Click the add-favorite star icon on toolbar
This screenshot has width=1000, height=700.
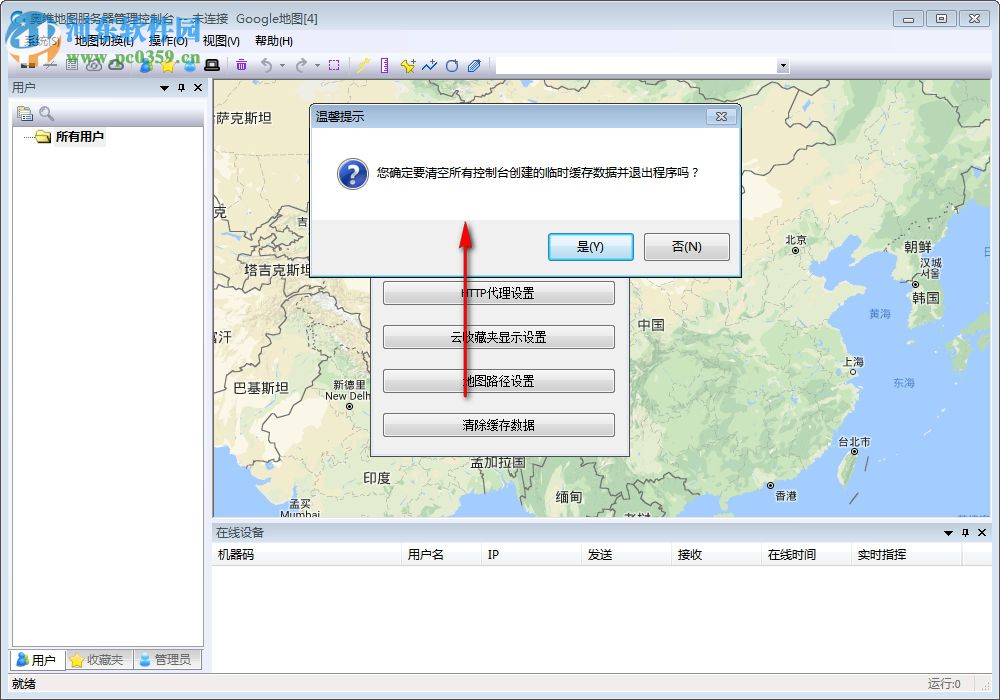tap(410, 65)
